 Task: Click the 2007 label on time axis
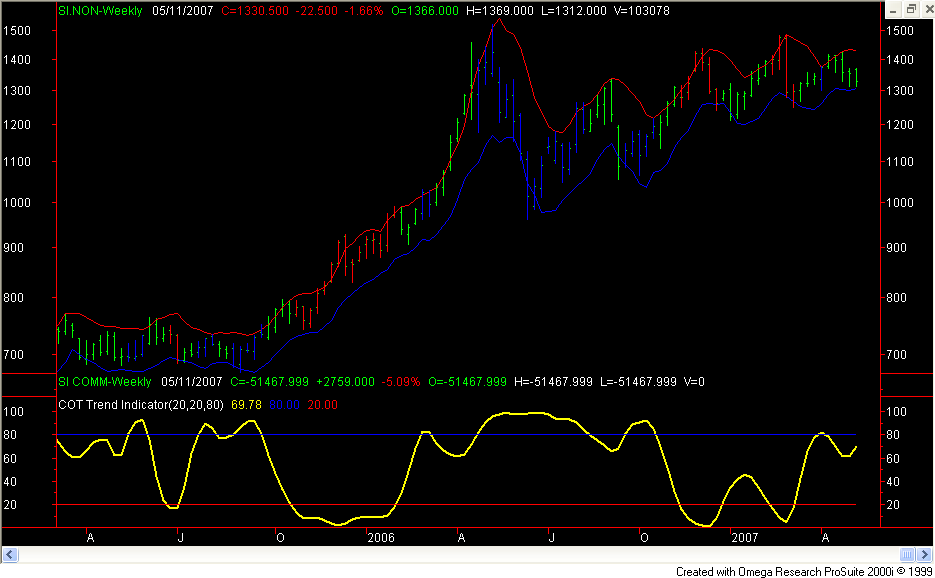coord(745,538)
